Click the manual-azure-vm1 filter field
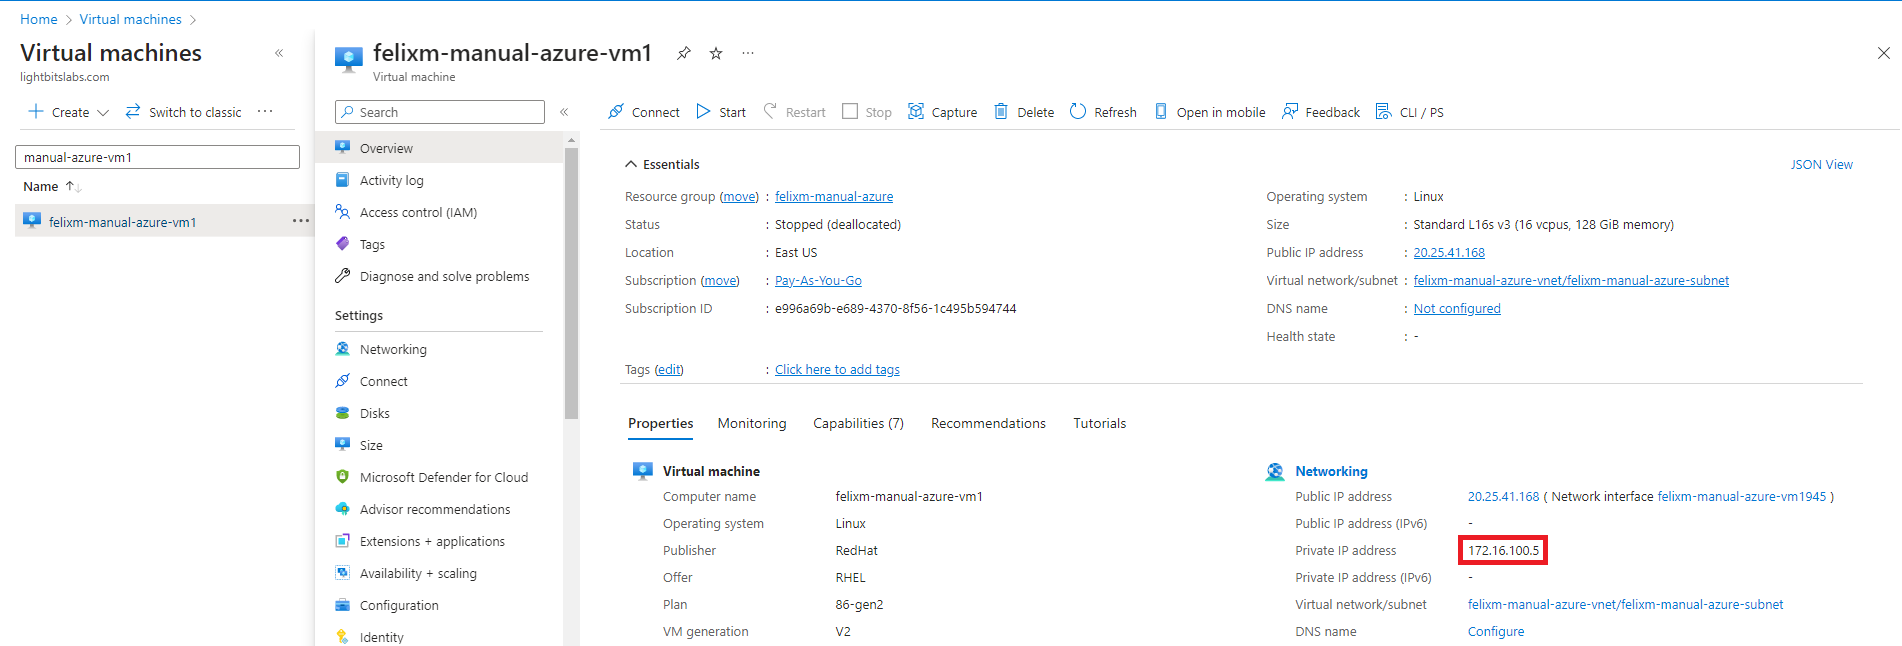1902x646 pixels. 157,157
